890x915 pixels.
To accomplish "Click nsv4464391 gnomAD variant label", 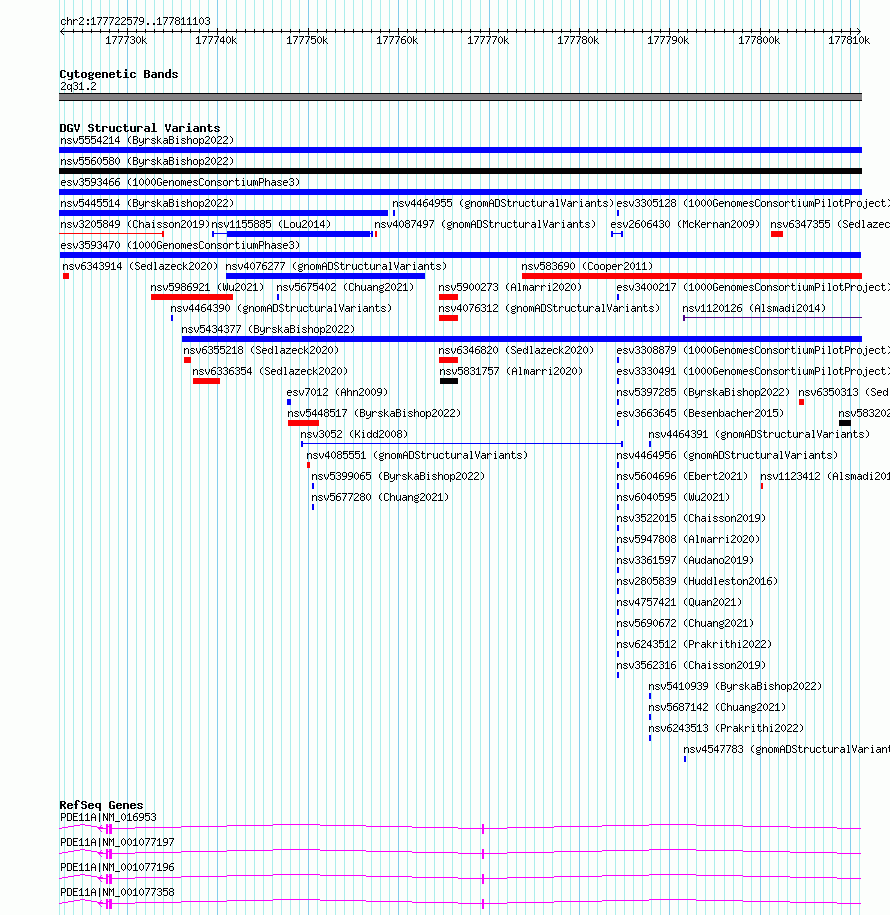I will (759, 435).
